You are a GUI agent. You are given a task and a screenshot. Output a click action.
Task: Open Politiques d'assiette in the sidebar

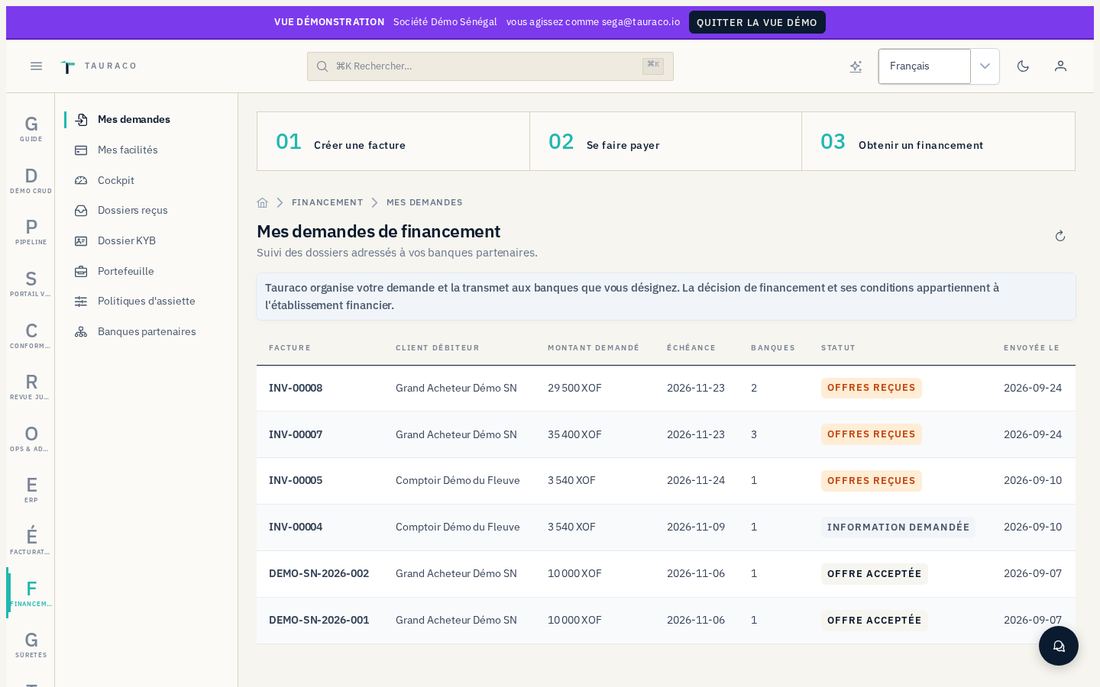coord(146,301)
